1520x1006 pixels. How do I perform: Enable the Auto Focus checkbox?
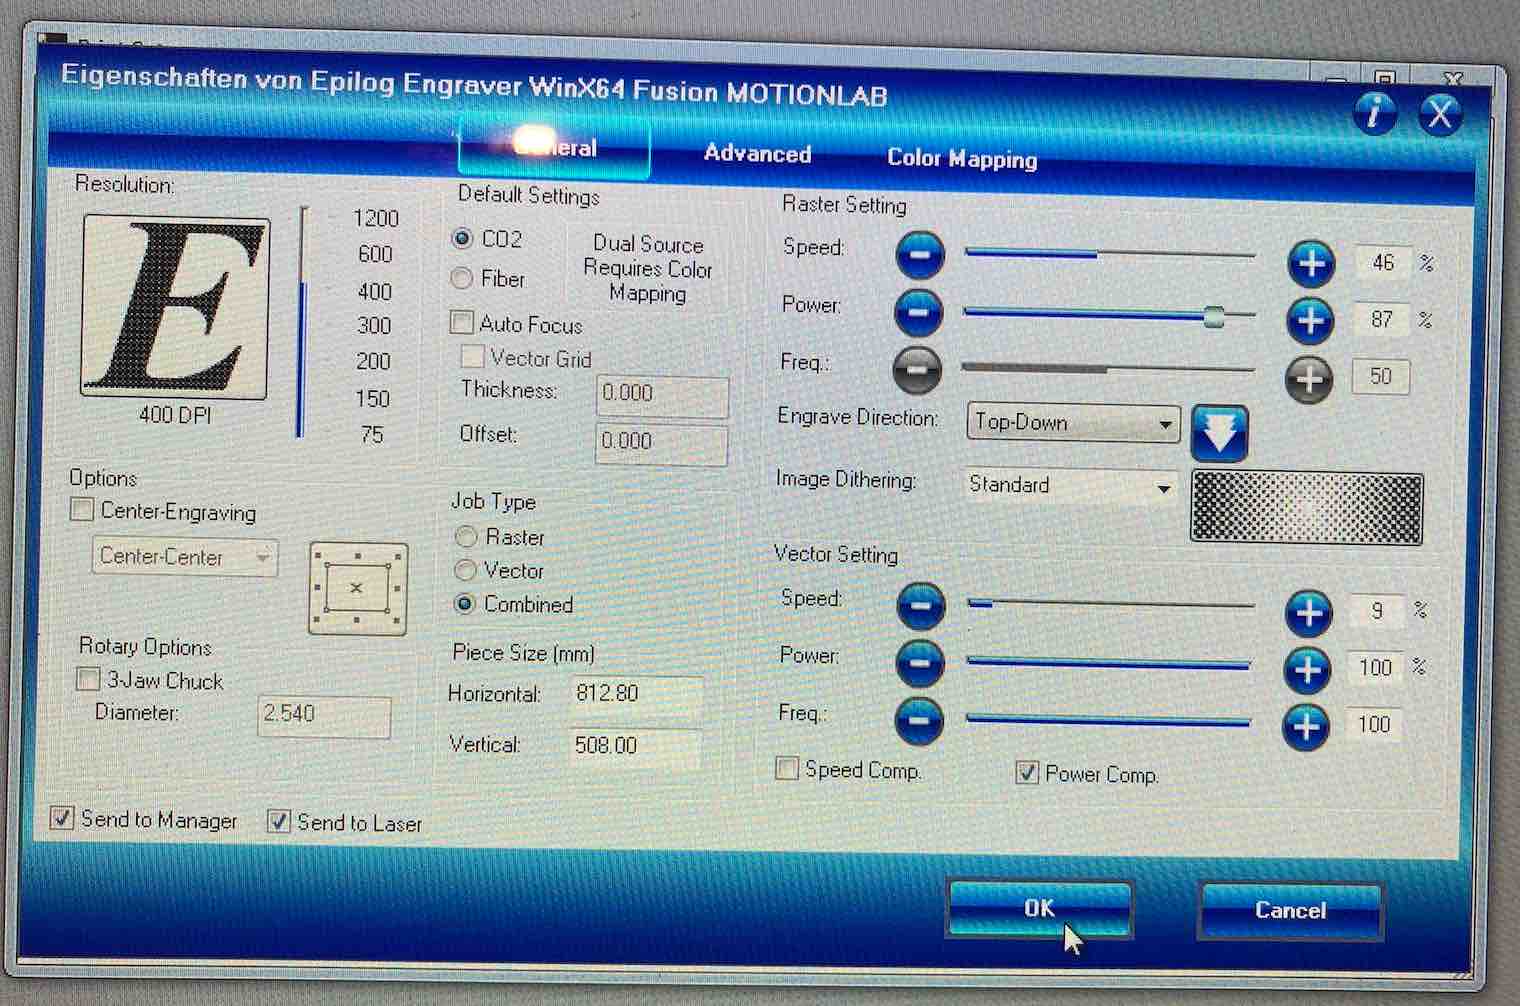(x=462, y=322)
